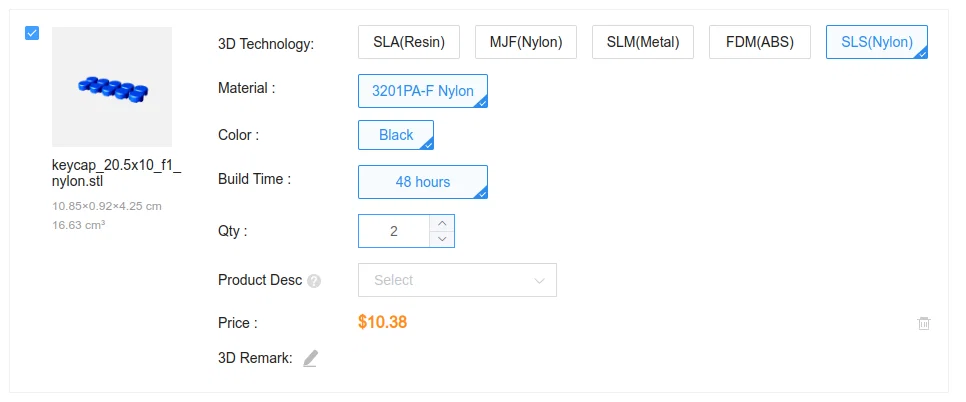The height and width of the screenshot is (402, 966).
Task: Delete this item with the trash icon
Action: click(x=924, y=323)
